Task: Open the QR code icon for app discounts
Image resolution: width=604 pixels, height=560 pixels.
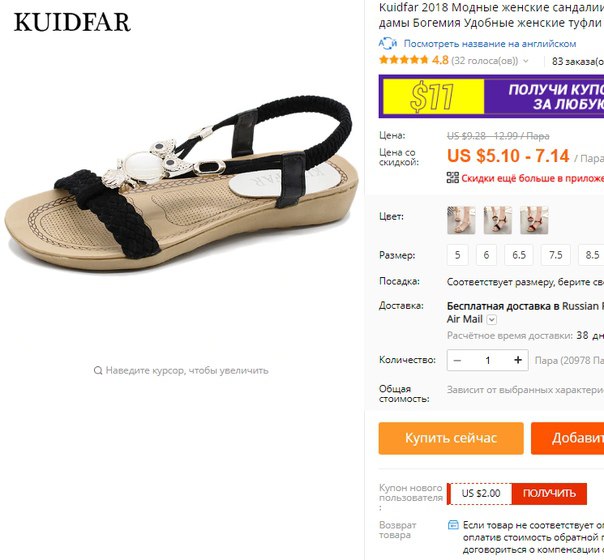Action: tap(453, 178)
